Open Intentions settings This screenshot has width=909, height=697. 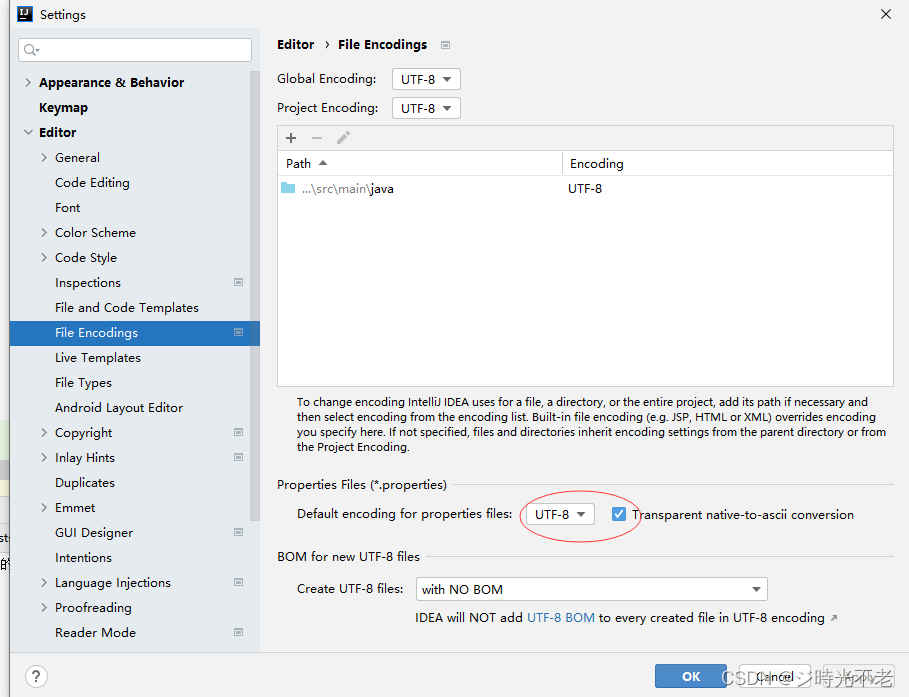coord(83,557)
